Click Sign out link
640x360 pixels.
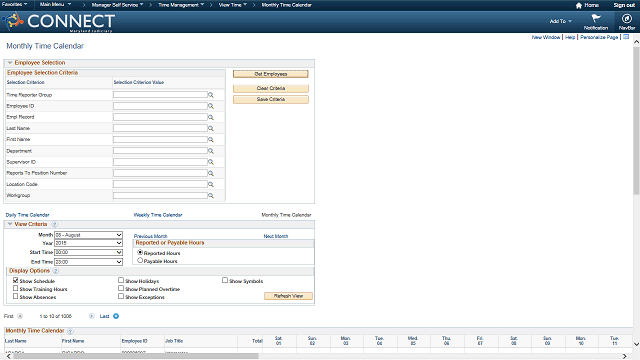point(624,5)
